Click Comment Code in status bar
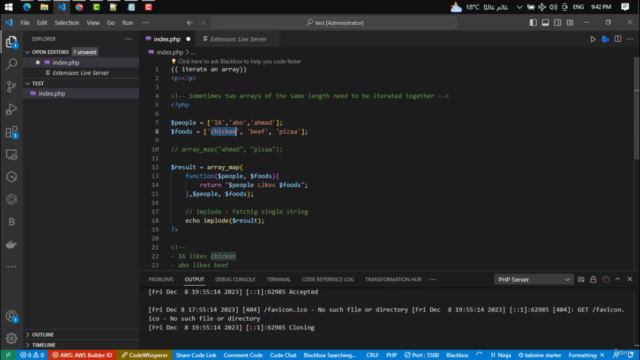640x360 pixels. (x=243, y=355)
